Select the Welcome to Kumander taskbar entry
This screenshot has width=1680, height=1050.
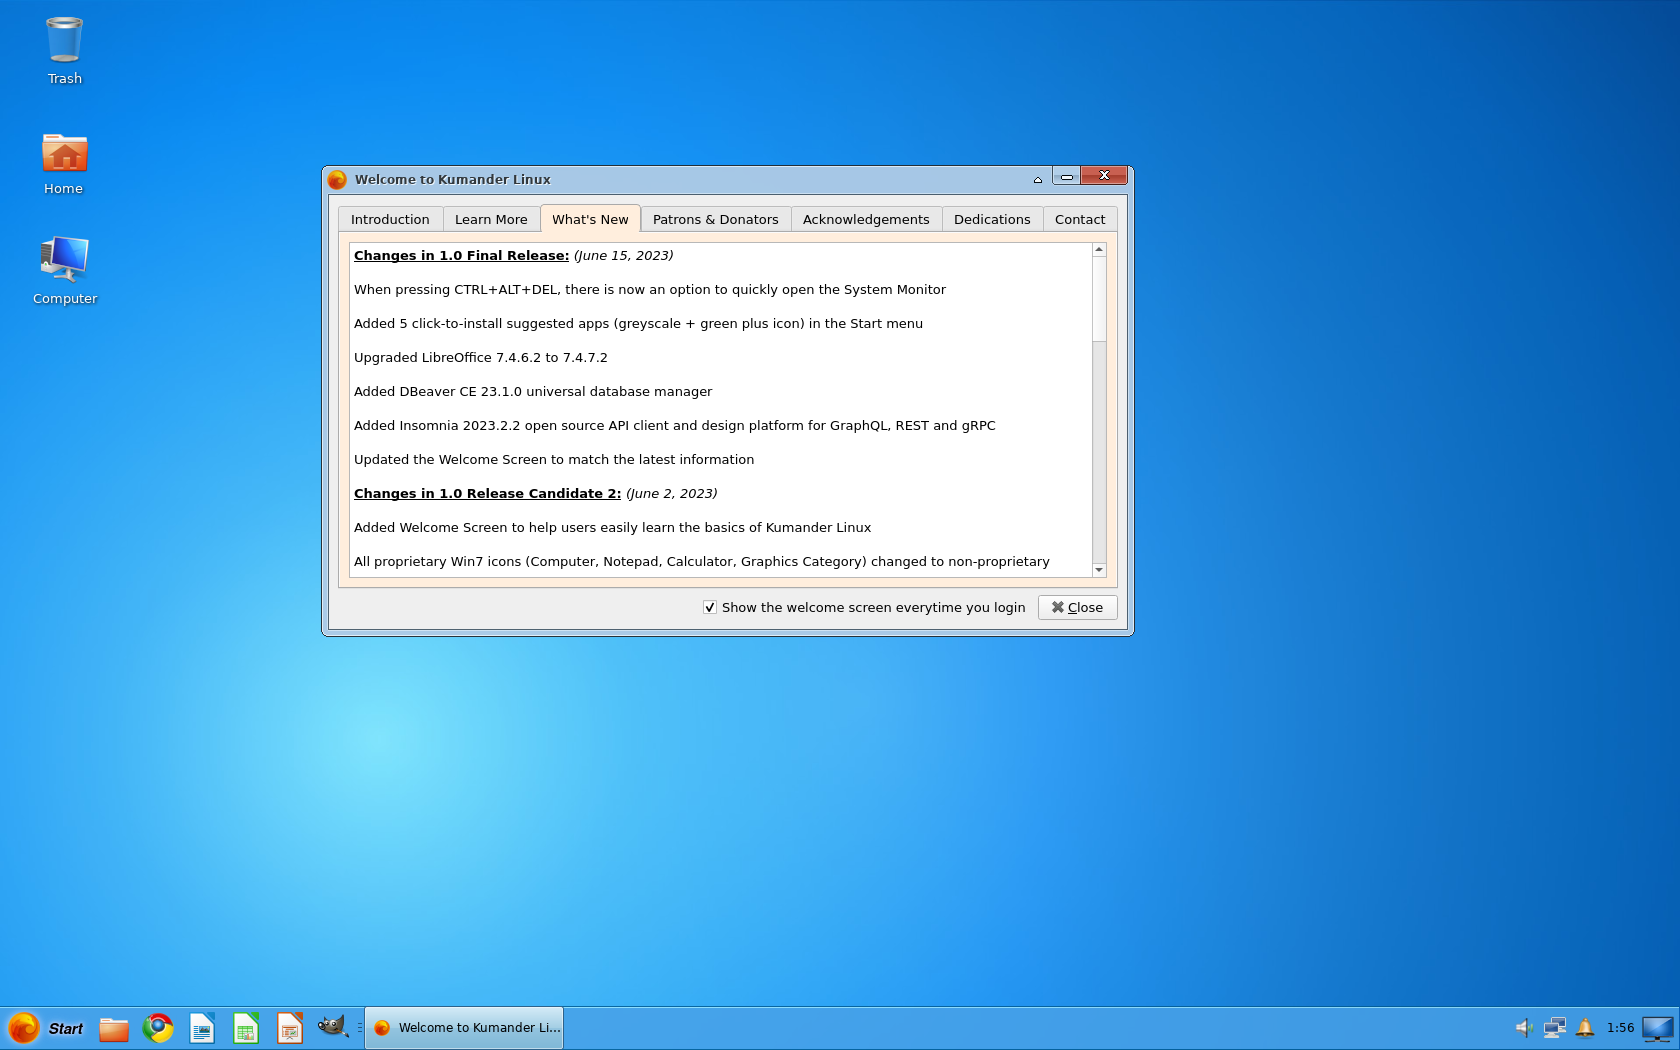click(464, 1028)
